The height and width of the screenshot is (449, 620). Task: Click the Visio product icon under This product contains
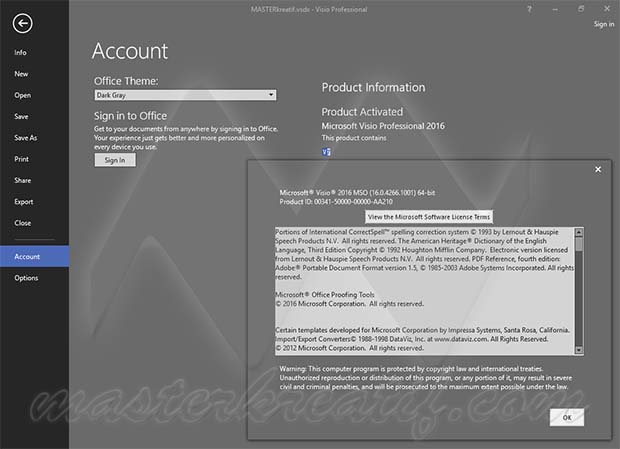[x=326, y=152]
